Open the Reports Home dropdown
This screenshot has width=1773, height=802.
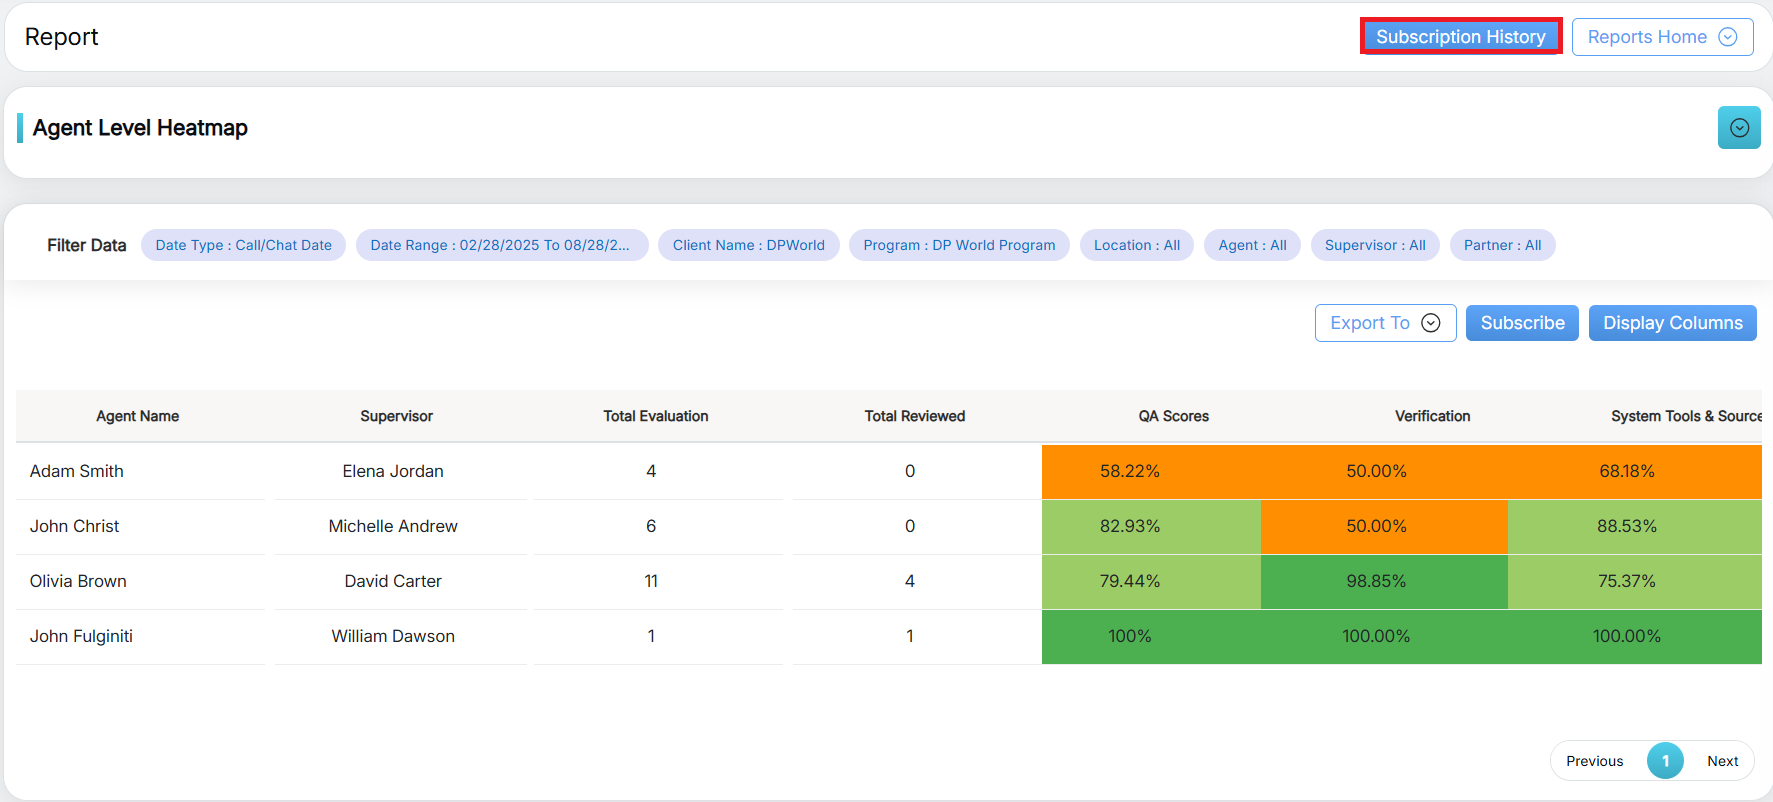pos(1661,37)
